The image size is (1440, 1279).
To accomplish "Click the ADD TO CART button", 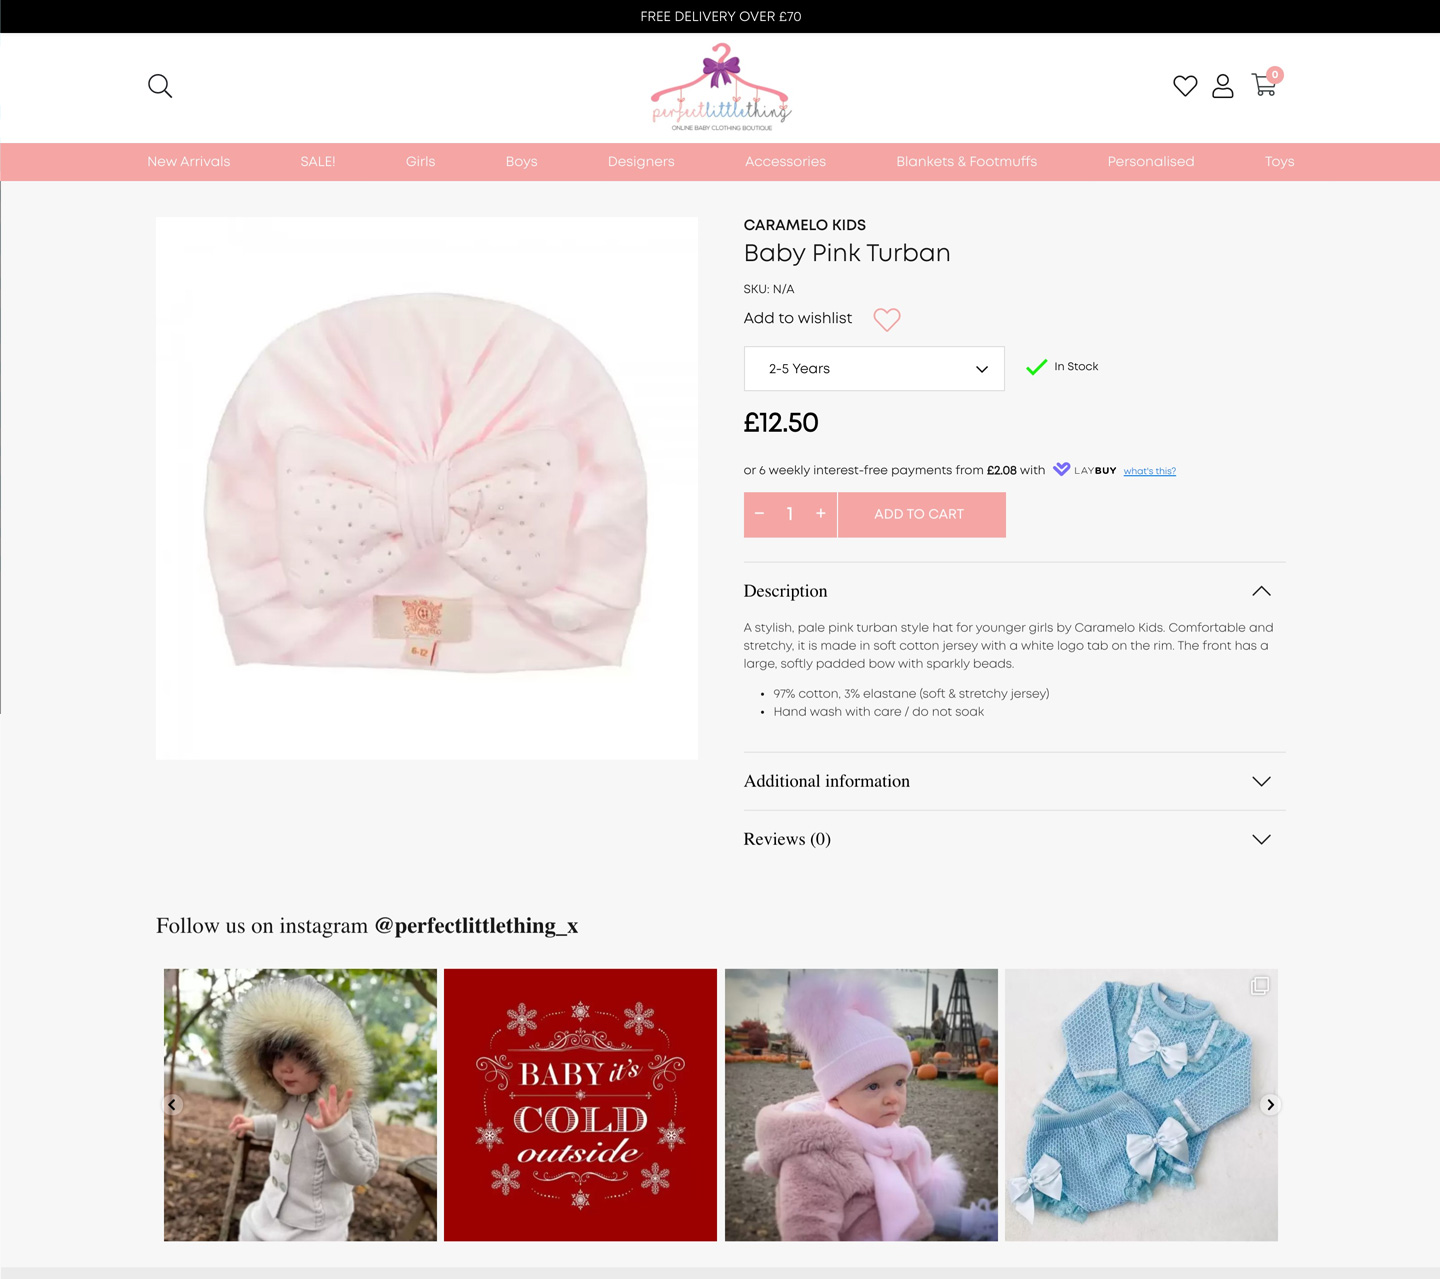I will click(921, 514).
